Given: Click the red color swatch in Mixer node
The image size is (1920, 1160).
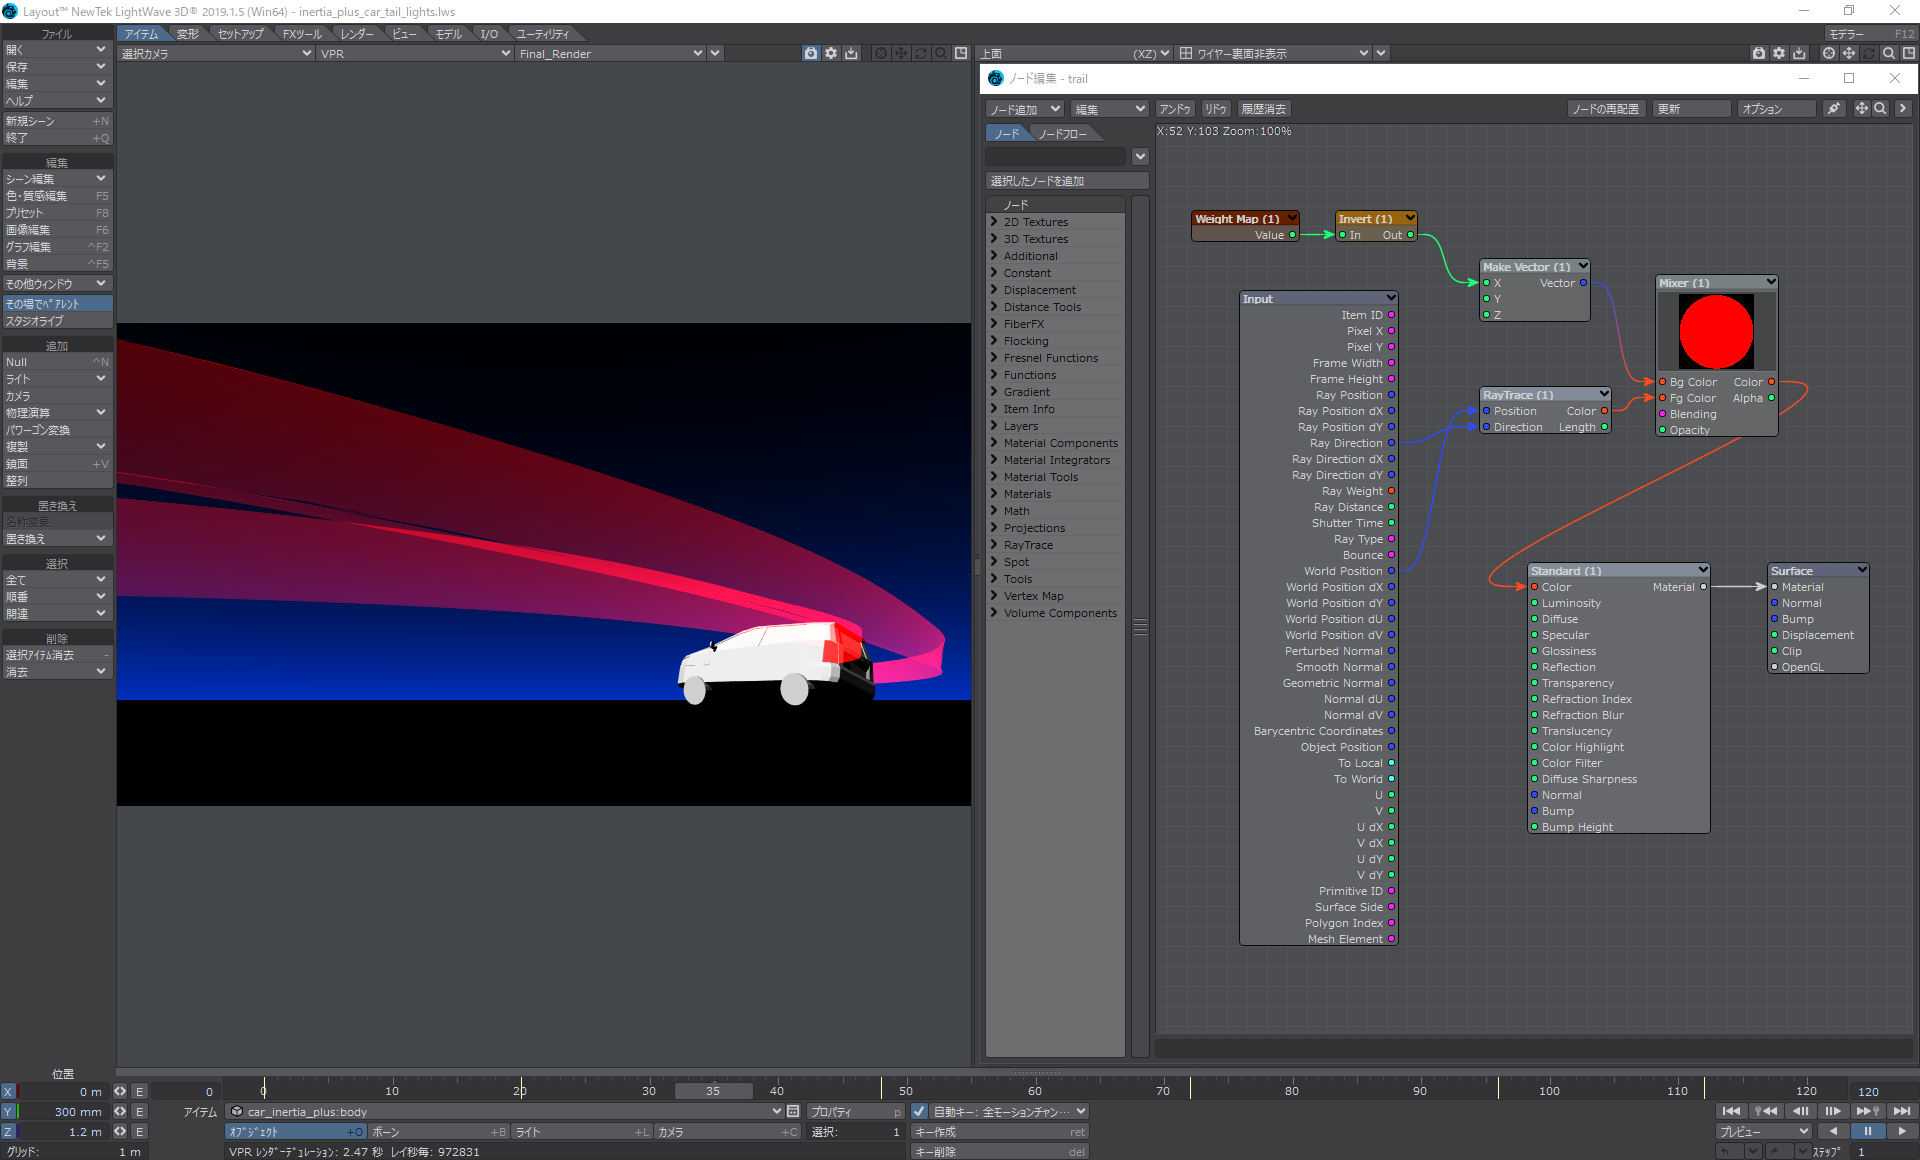Looking at the screenshot, I should [x=1716, y=330].
